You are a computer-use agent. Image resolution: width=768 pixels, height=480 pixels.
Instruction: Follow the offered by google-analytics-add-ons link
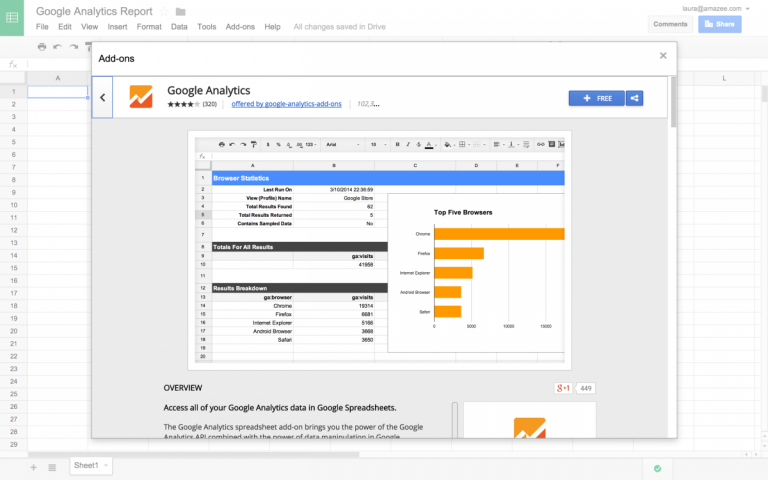[287, 104]
